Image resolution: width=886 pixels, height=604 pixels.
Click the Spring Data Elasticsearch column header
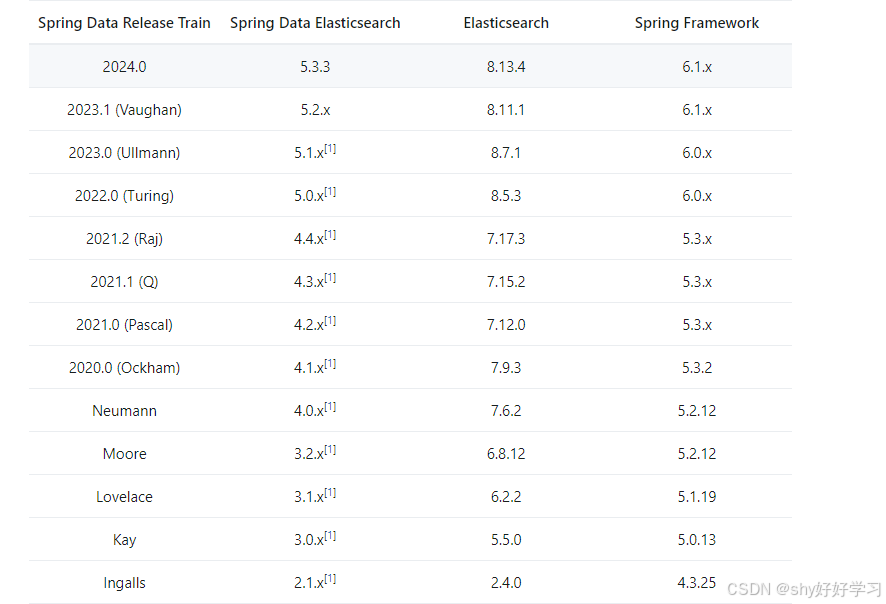click(315, 23)
